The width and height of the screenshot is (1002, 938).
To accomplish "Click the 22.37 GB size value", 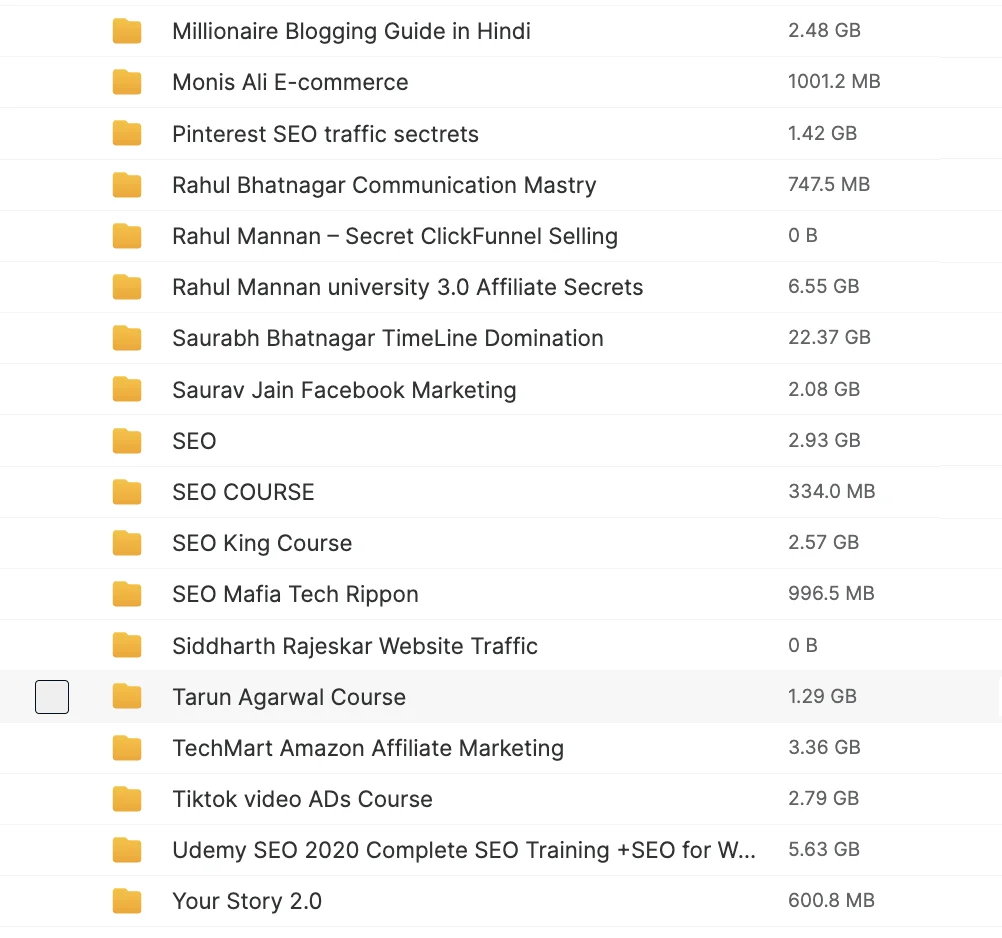I will tap(829, 338).
